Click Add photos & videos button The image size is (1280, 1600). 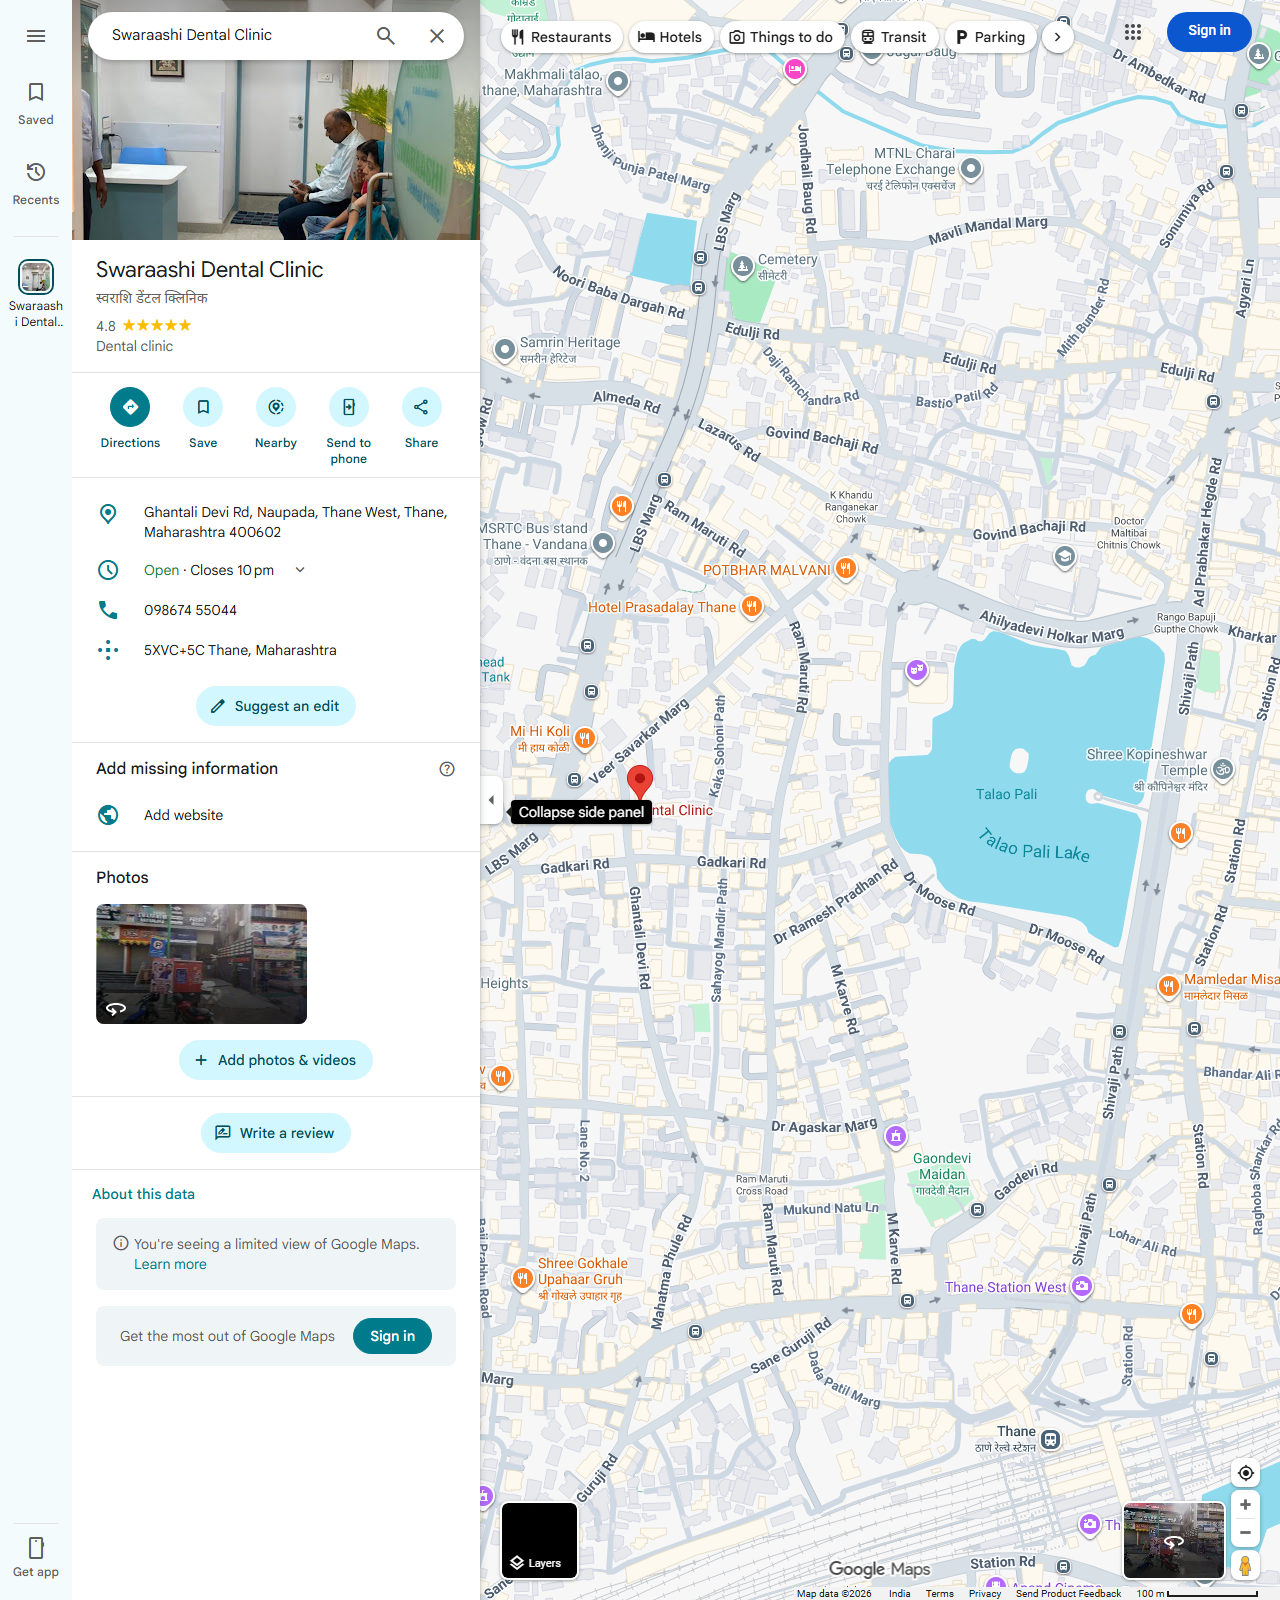tap(276, 1060)
